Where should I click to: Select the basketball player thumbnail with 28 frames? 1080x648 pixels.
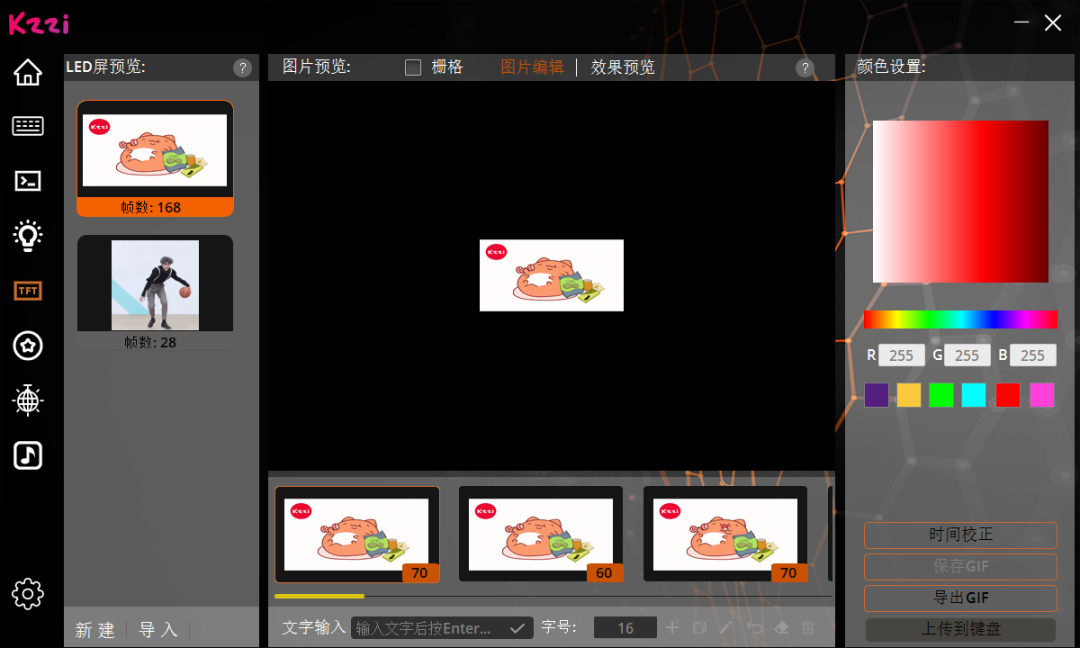click(x=155, y=293)
